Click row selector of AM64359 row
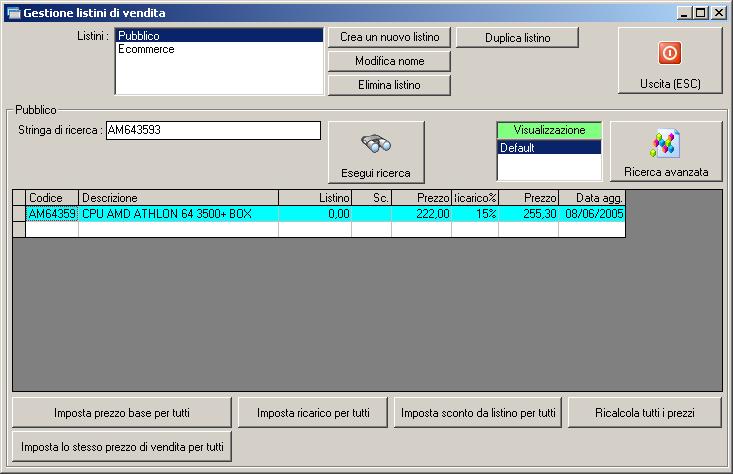The image size is (733, 474). click(19, 214)
